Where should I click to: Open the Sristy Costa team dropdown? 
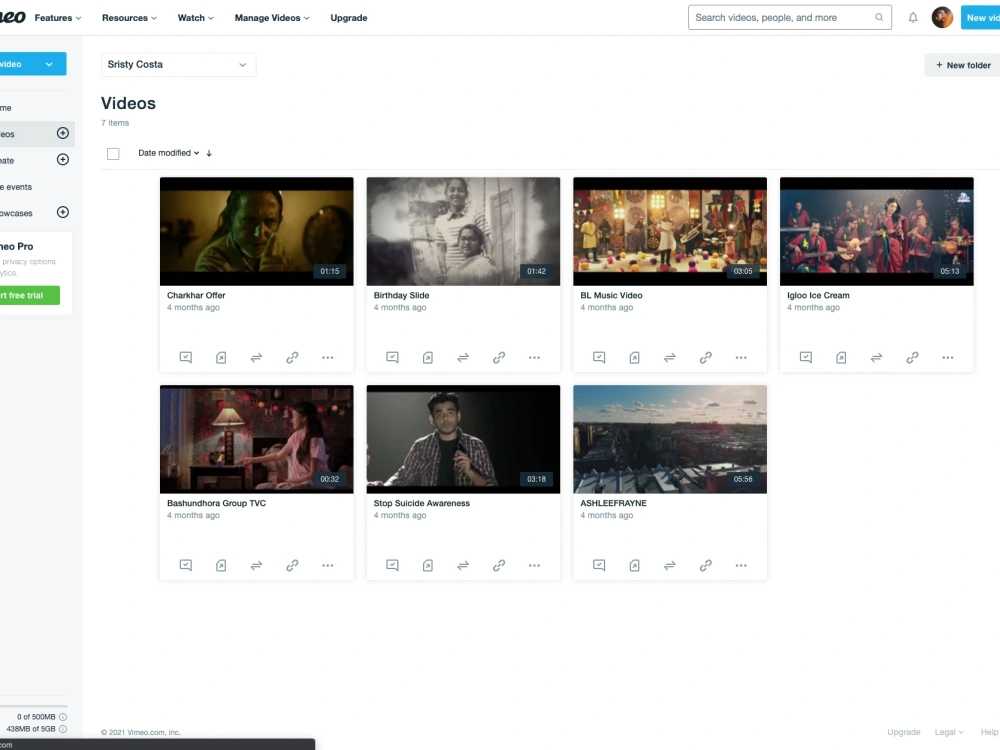pos(179,64)
